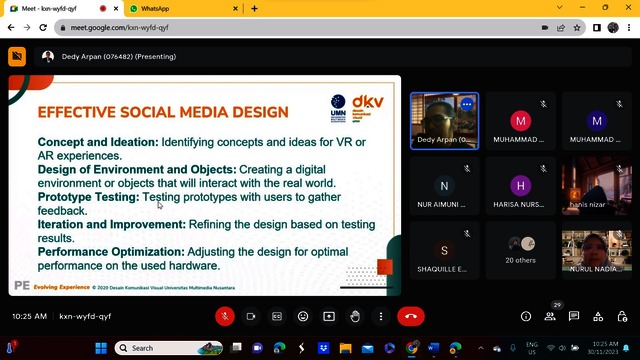Click the taskbar Search box

[x=169, y=348]
